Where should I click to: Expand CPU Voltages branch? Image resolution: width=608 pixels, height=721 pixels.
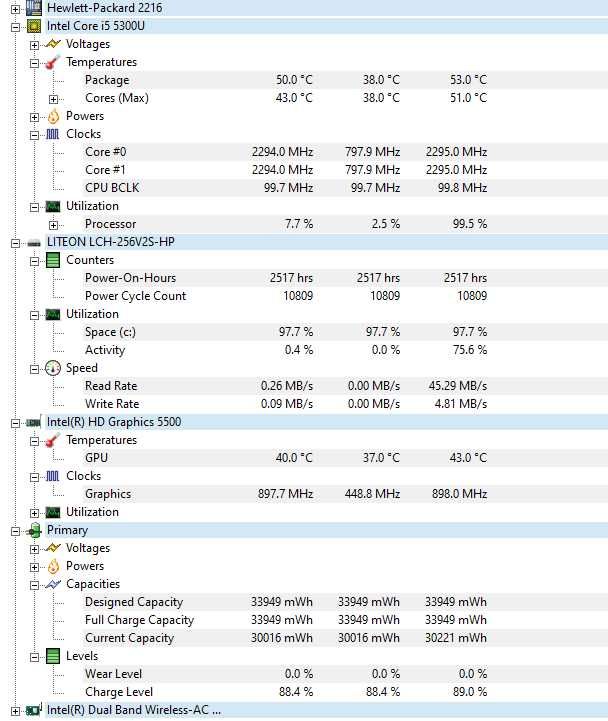pos(34,45)
